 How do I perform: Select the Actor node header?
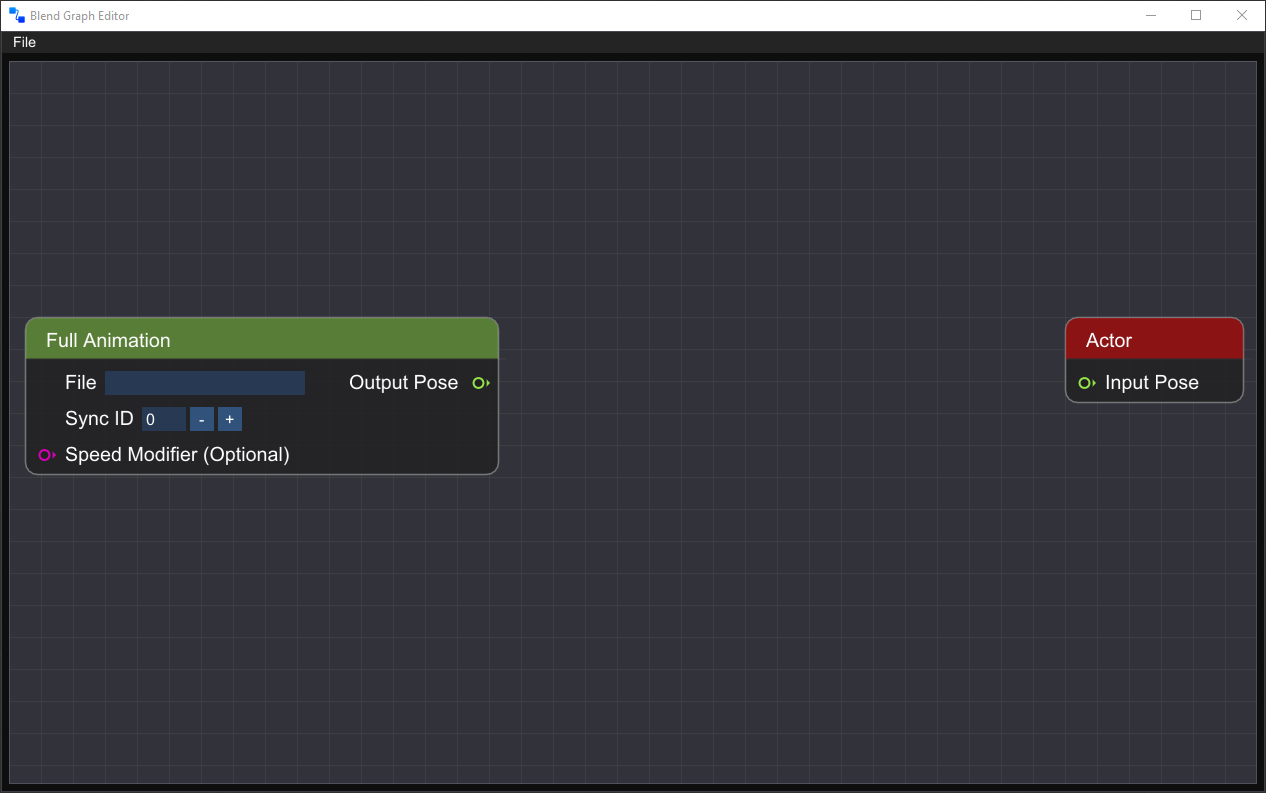point(1154,339)
